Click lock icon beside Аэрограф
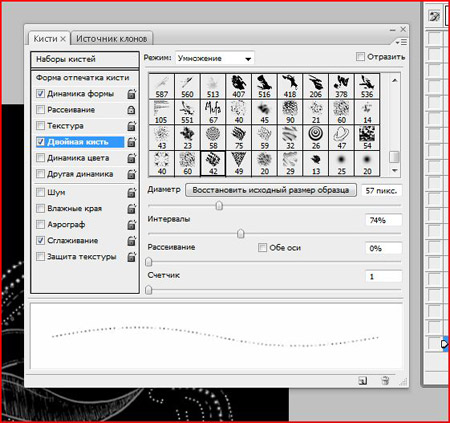Screen dimensions: 450x423 tap(132, 225)
